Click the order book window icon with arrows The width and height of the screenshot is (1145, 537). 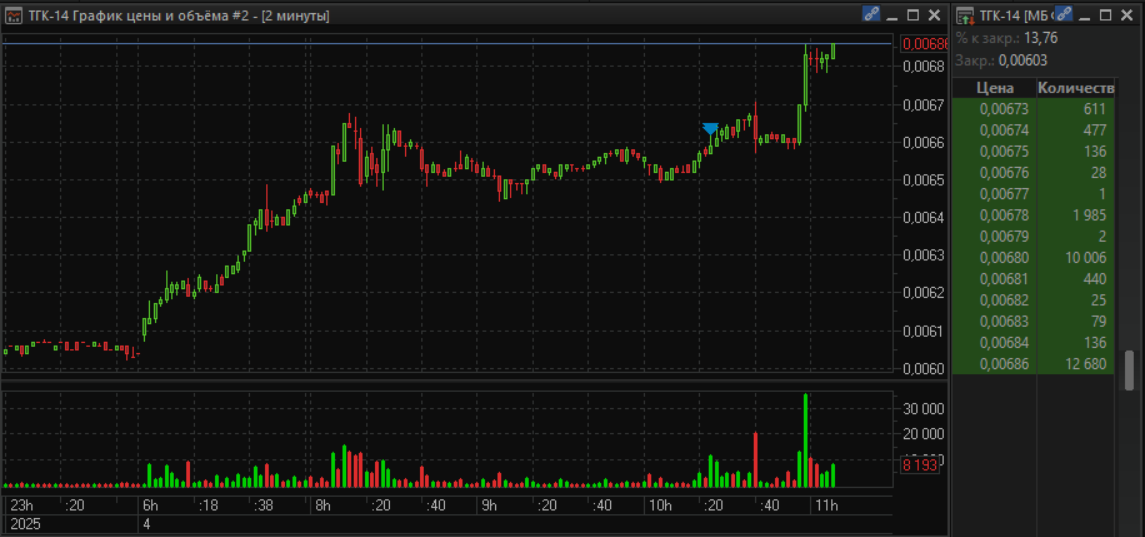965,15
